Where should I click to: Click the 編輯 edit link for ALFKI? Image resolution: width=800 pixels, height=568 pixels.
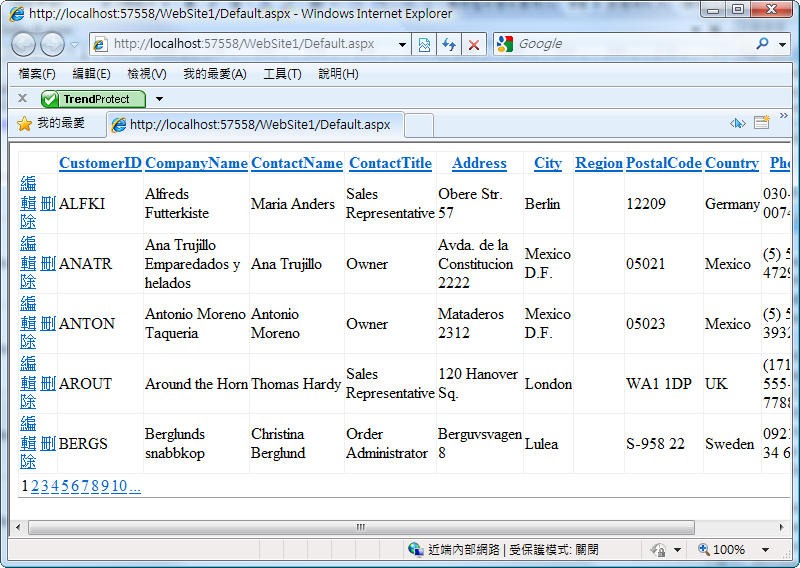(x=29, y=194)
